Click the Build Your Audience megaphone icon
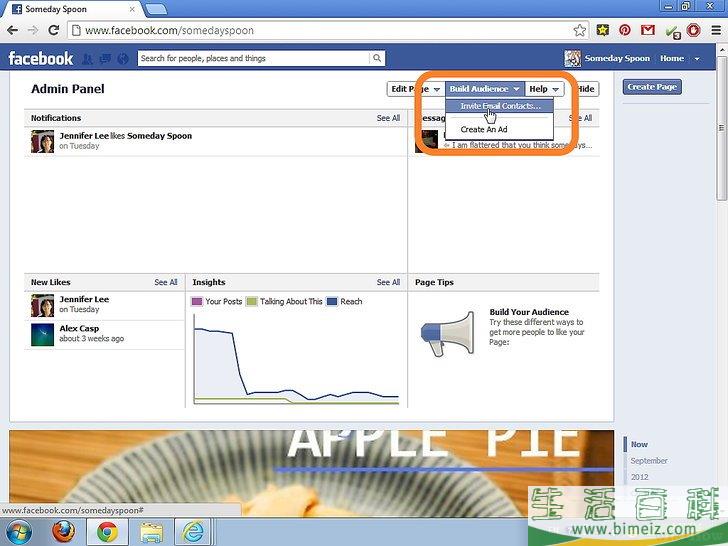Viewport: 728px width, 546px height. (x=448, y=334)
